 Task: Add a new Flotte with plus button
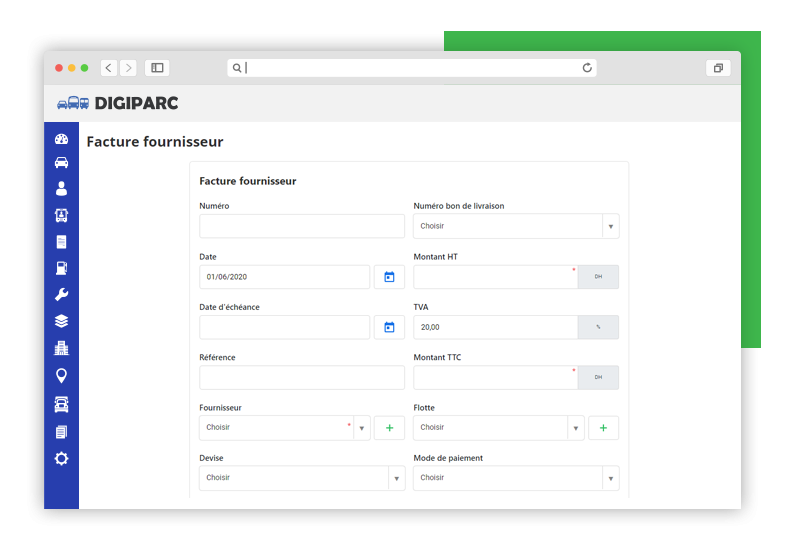point(603,428)
